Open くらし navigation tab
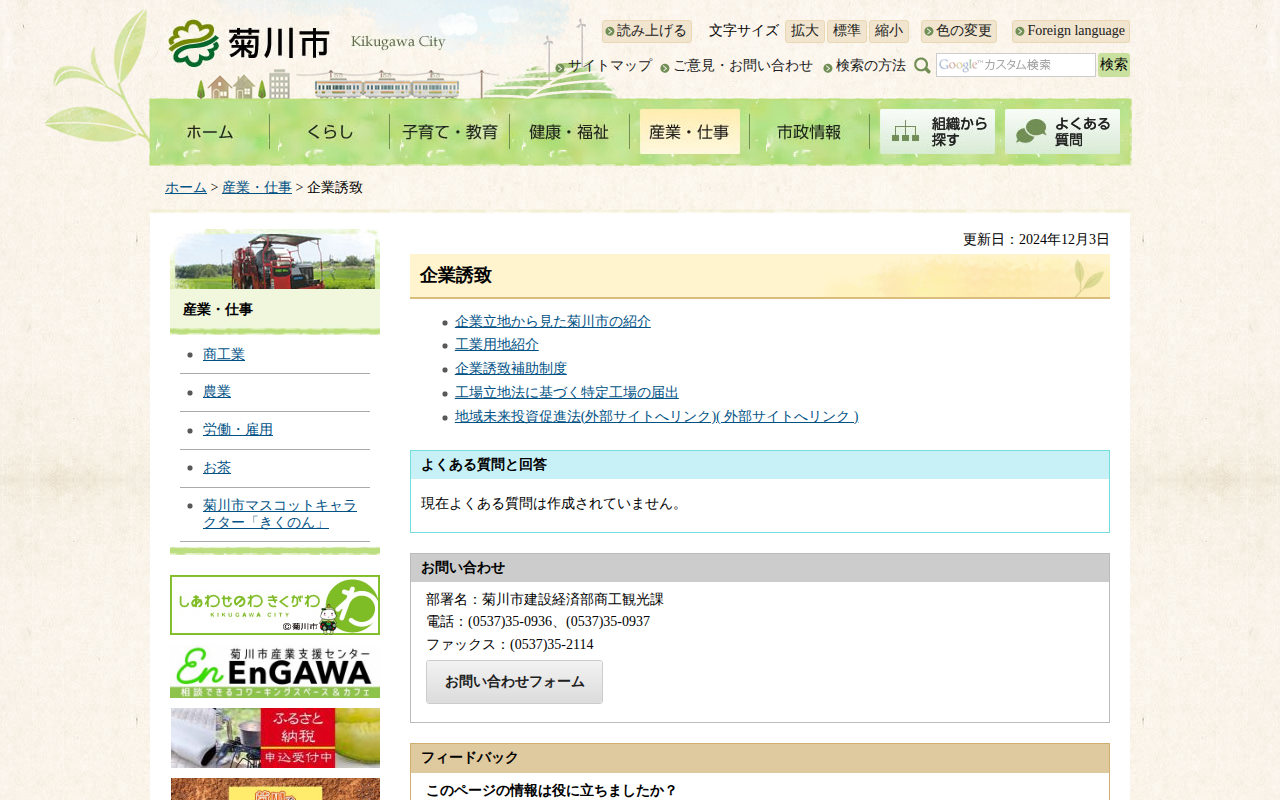Screen dimensions: 1280x800 click(330, 132)
